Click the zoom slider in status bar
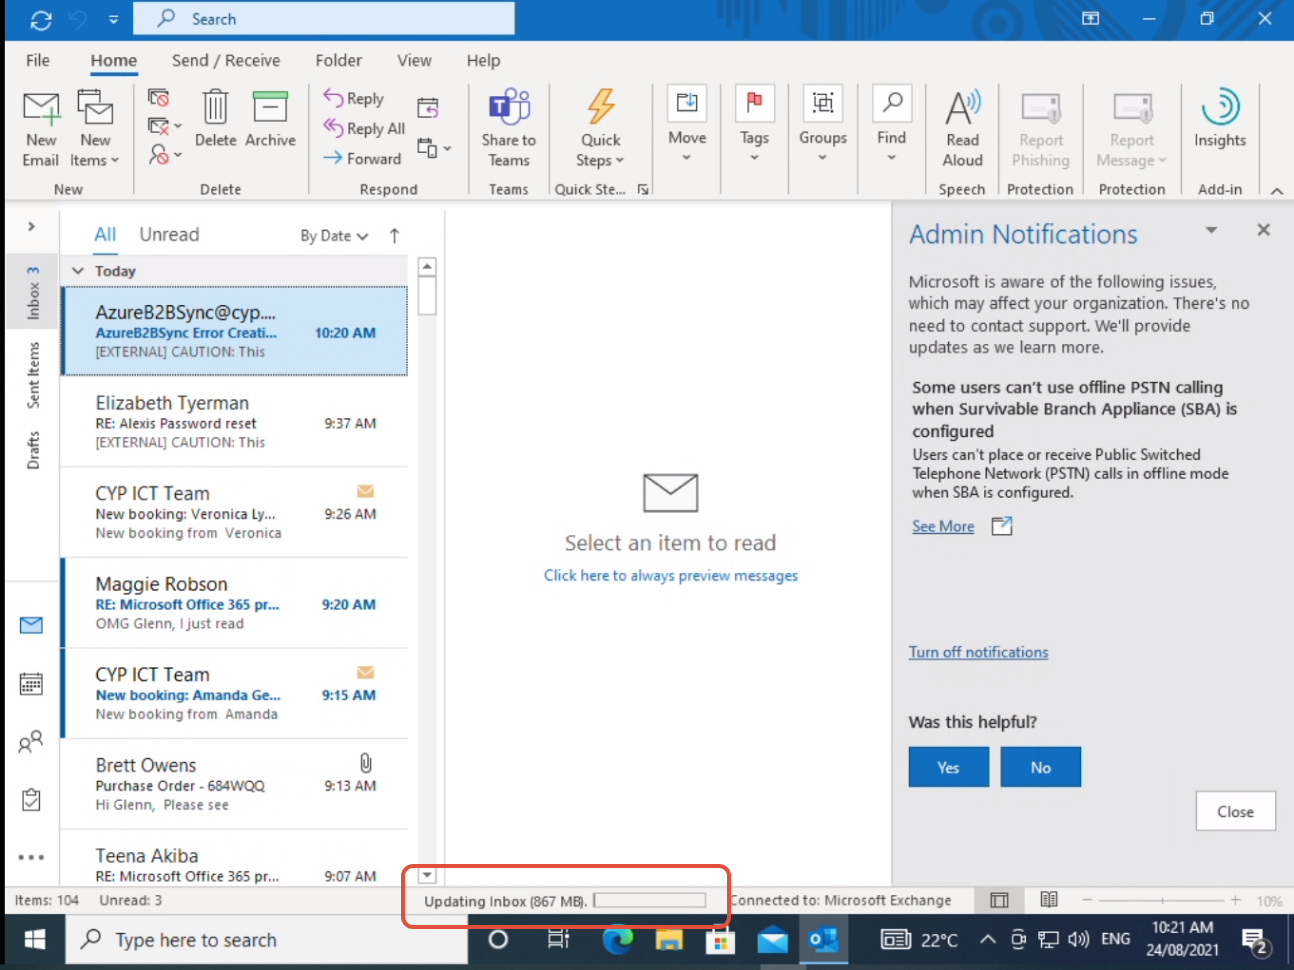 [1162, 900]
